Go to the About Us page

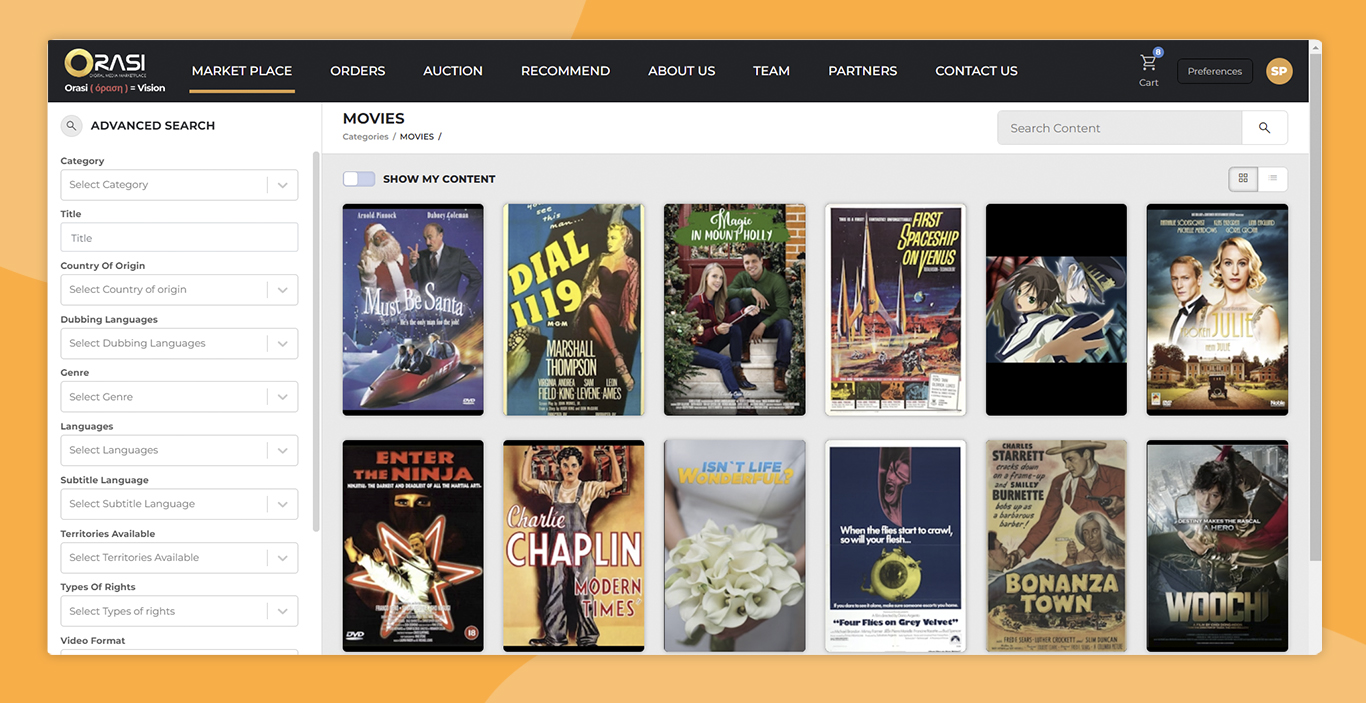[682, 71]
